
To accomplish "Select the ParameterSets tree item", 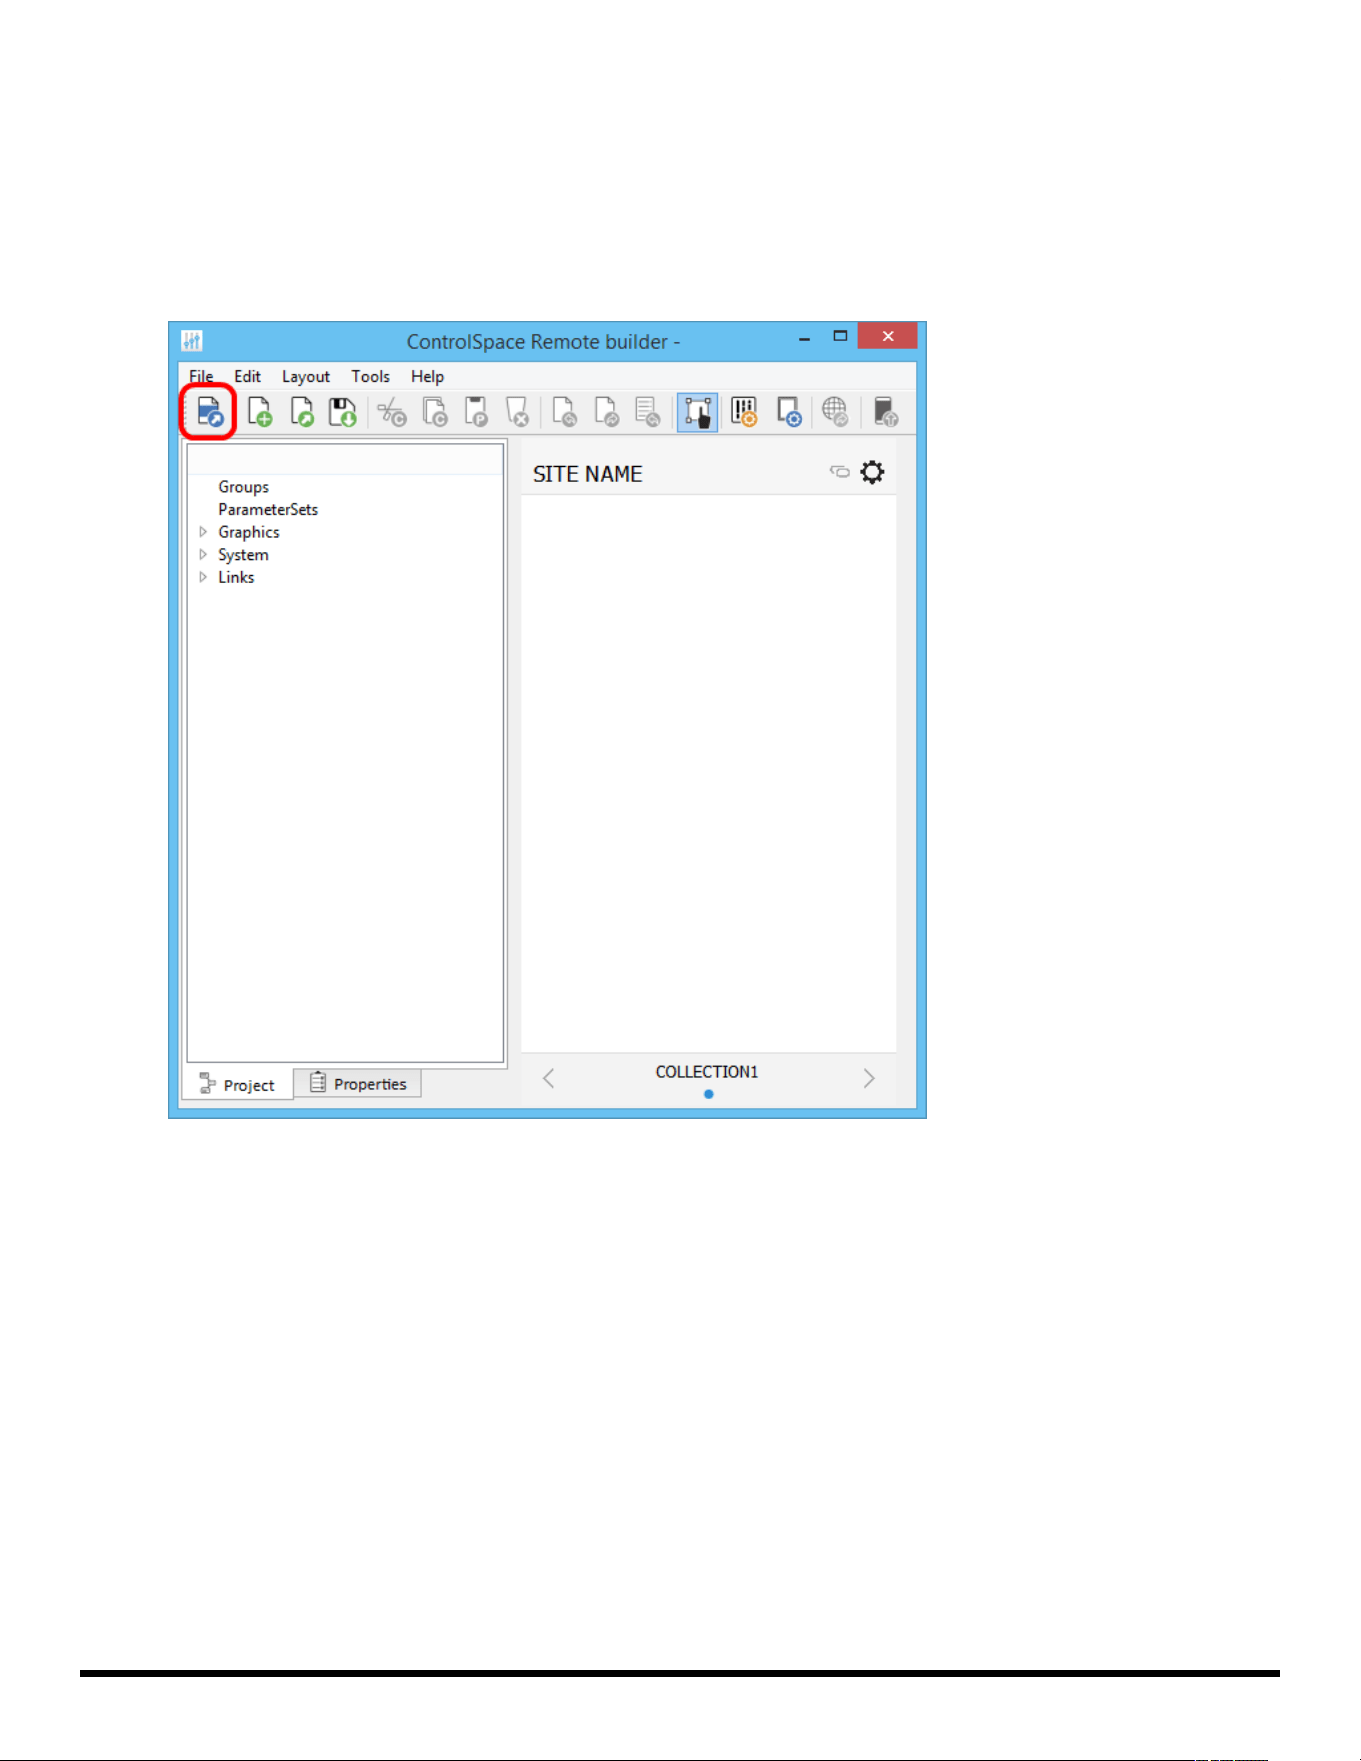I will click(268, 509).
